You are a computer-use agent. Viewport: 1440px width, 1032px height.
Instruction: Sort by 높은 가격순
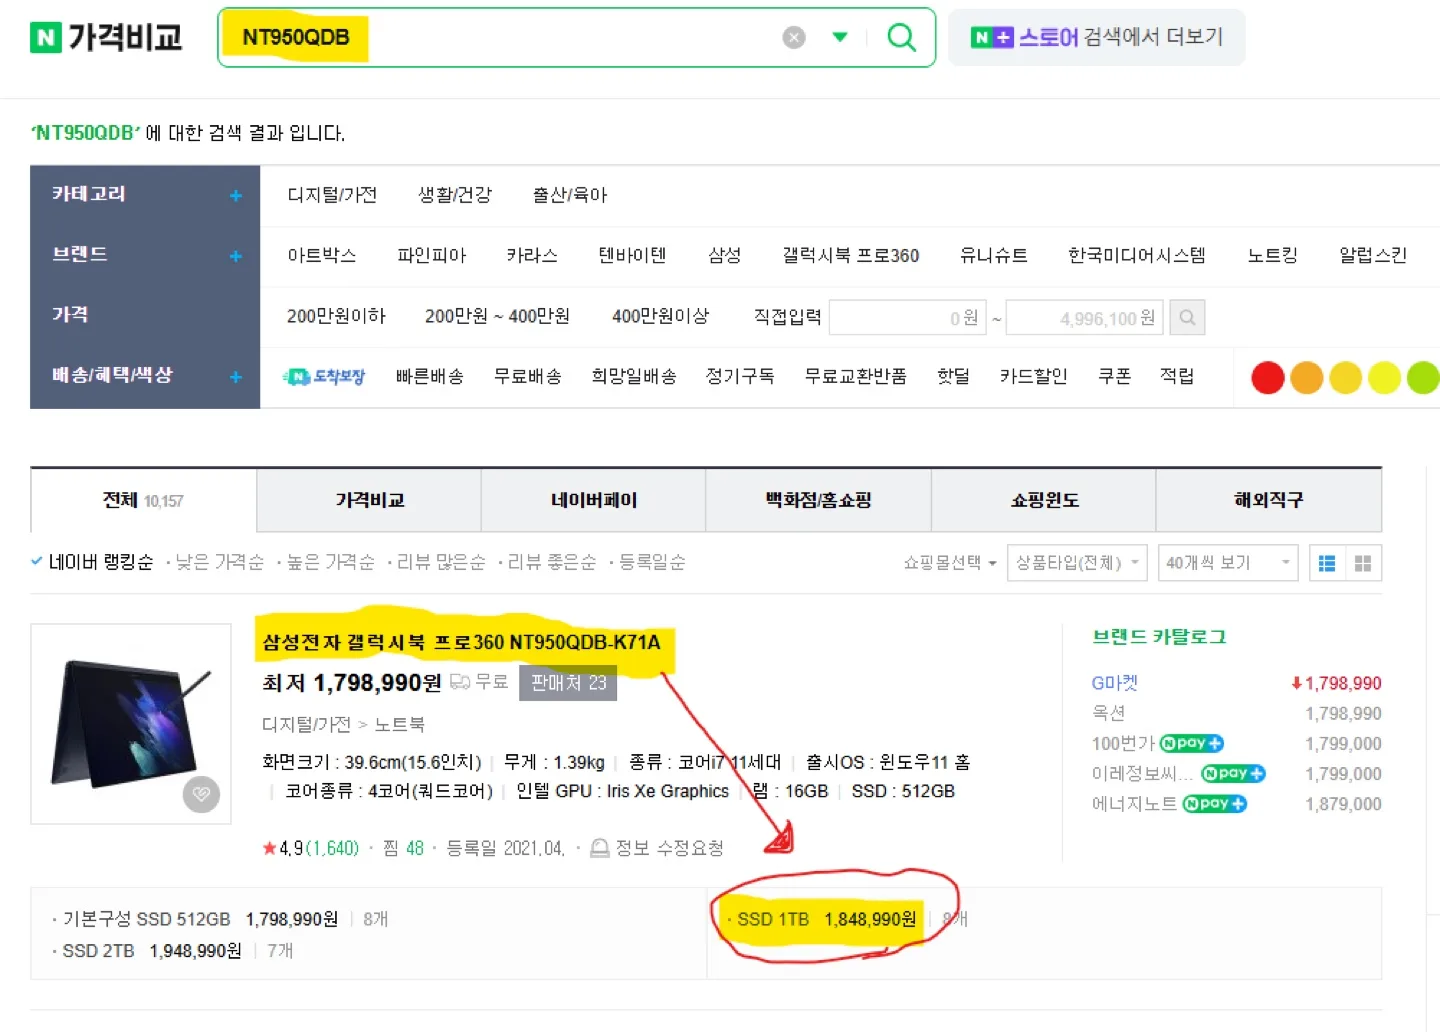330,563
